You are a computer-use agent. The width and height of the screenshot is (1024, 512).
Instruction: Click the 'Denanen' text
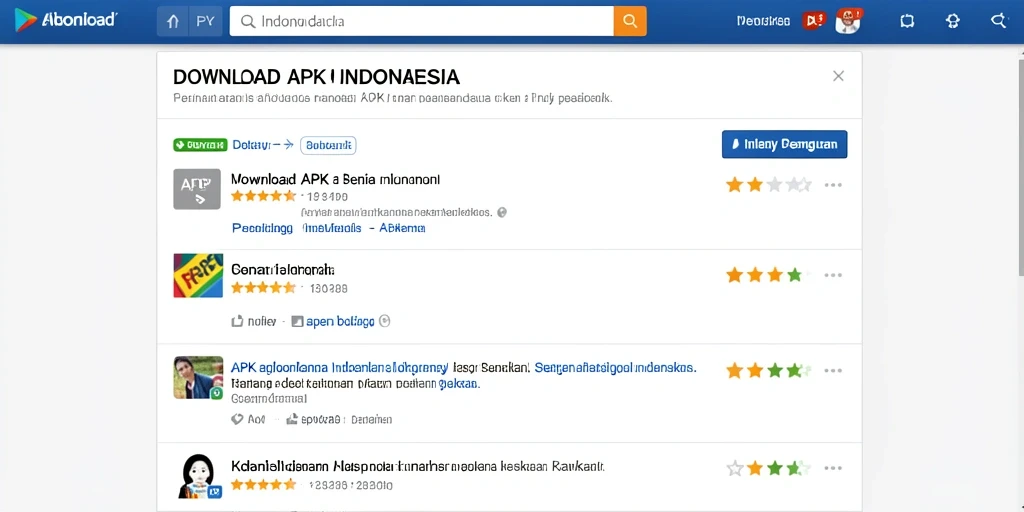pyautogui.click(x=372, y=420)
